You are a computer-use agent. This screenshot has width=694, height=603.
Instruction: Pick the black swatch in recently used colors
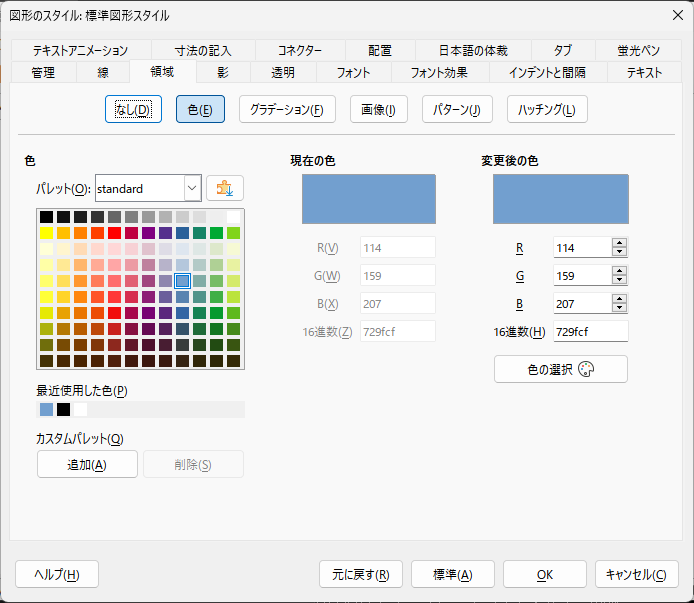(x=63, y=409)
